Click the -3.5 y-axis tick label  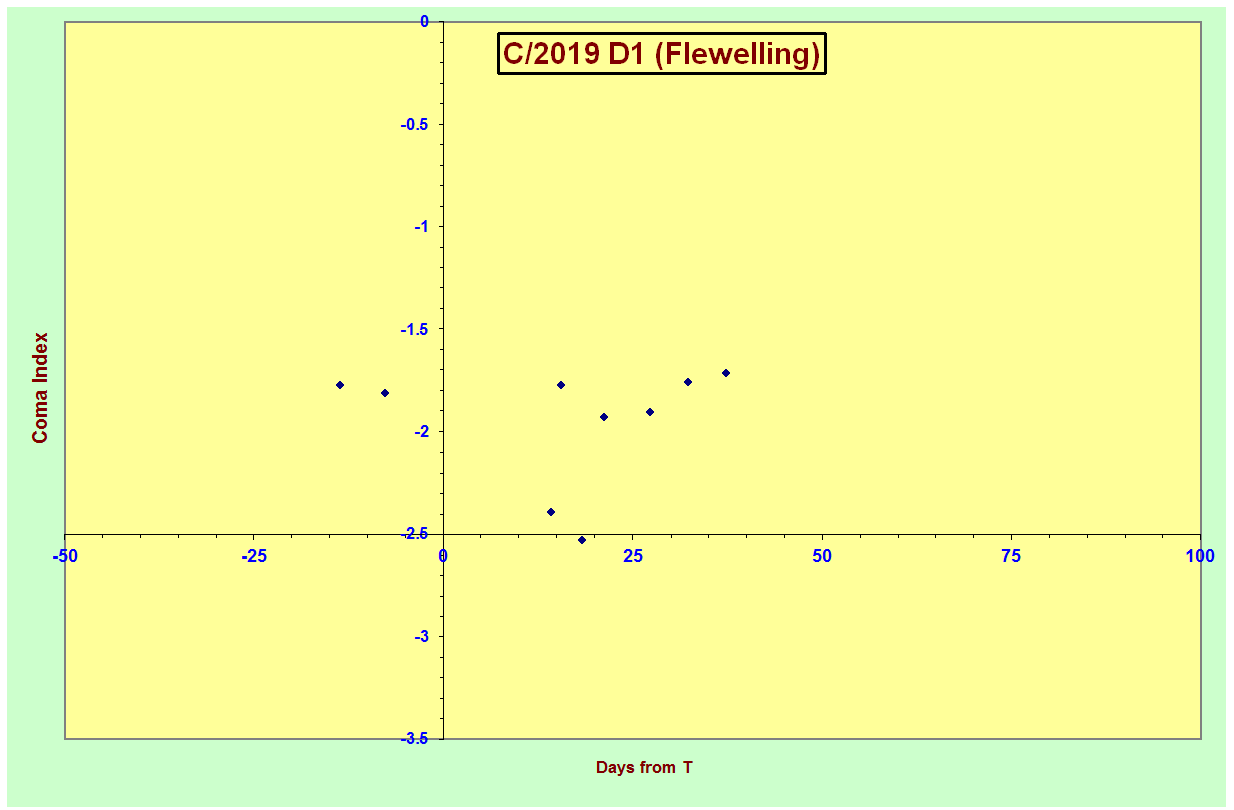pyautogui.click(x=414, y=739)
